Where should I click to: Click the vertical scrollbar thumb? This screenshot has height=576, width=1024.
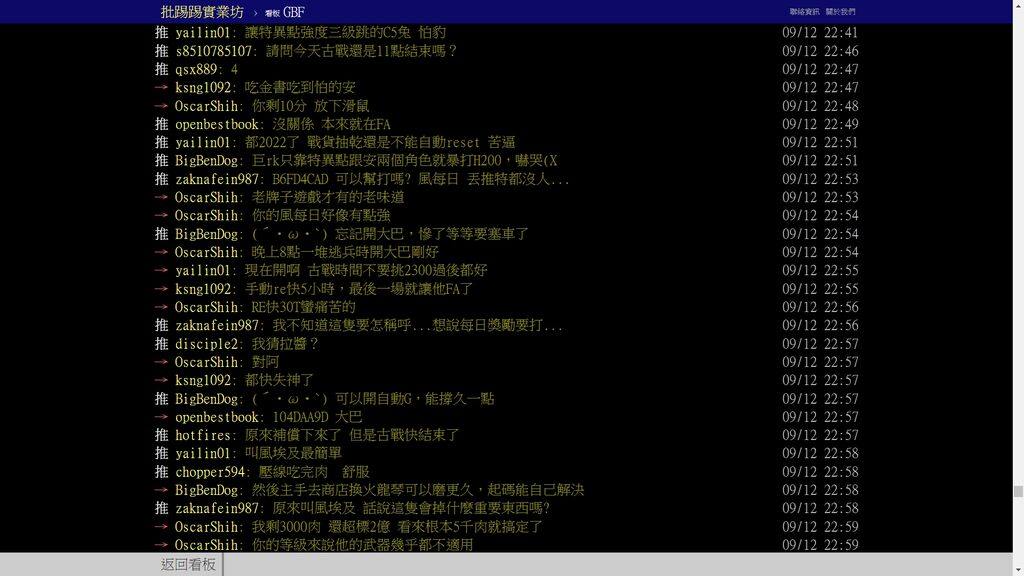coord(1018,492)
